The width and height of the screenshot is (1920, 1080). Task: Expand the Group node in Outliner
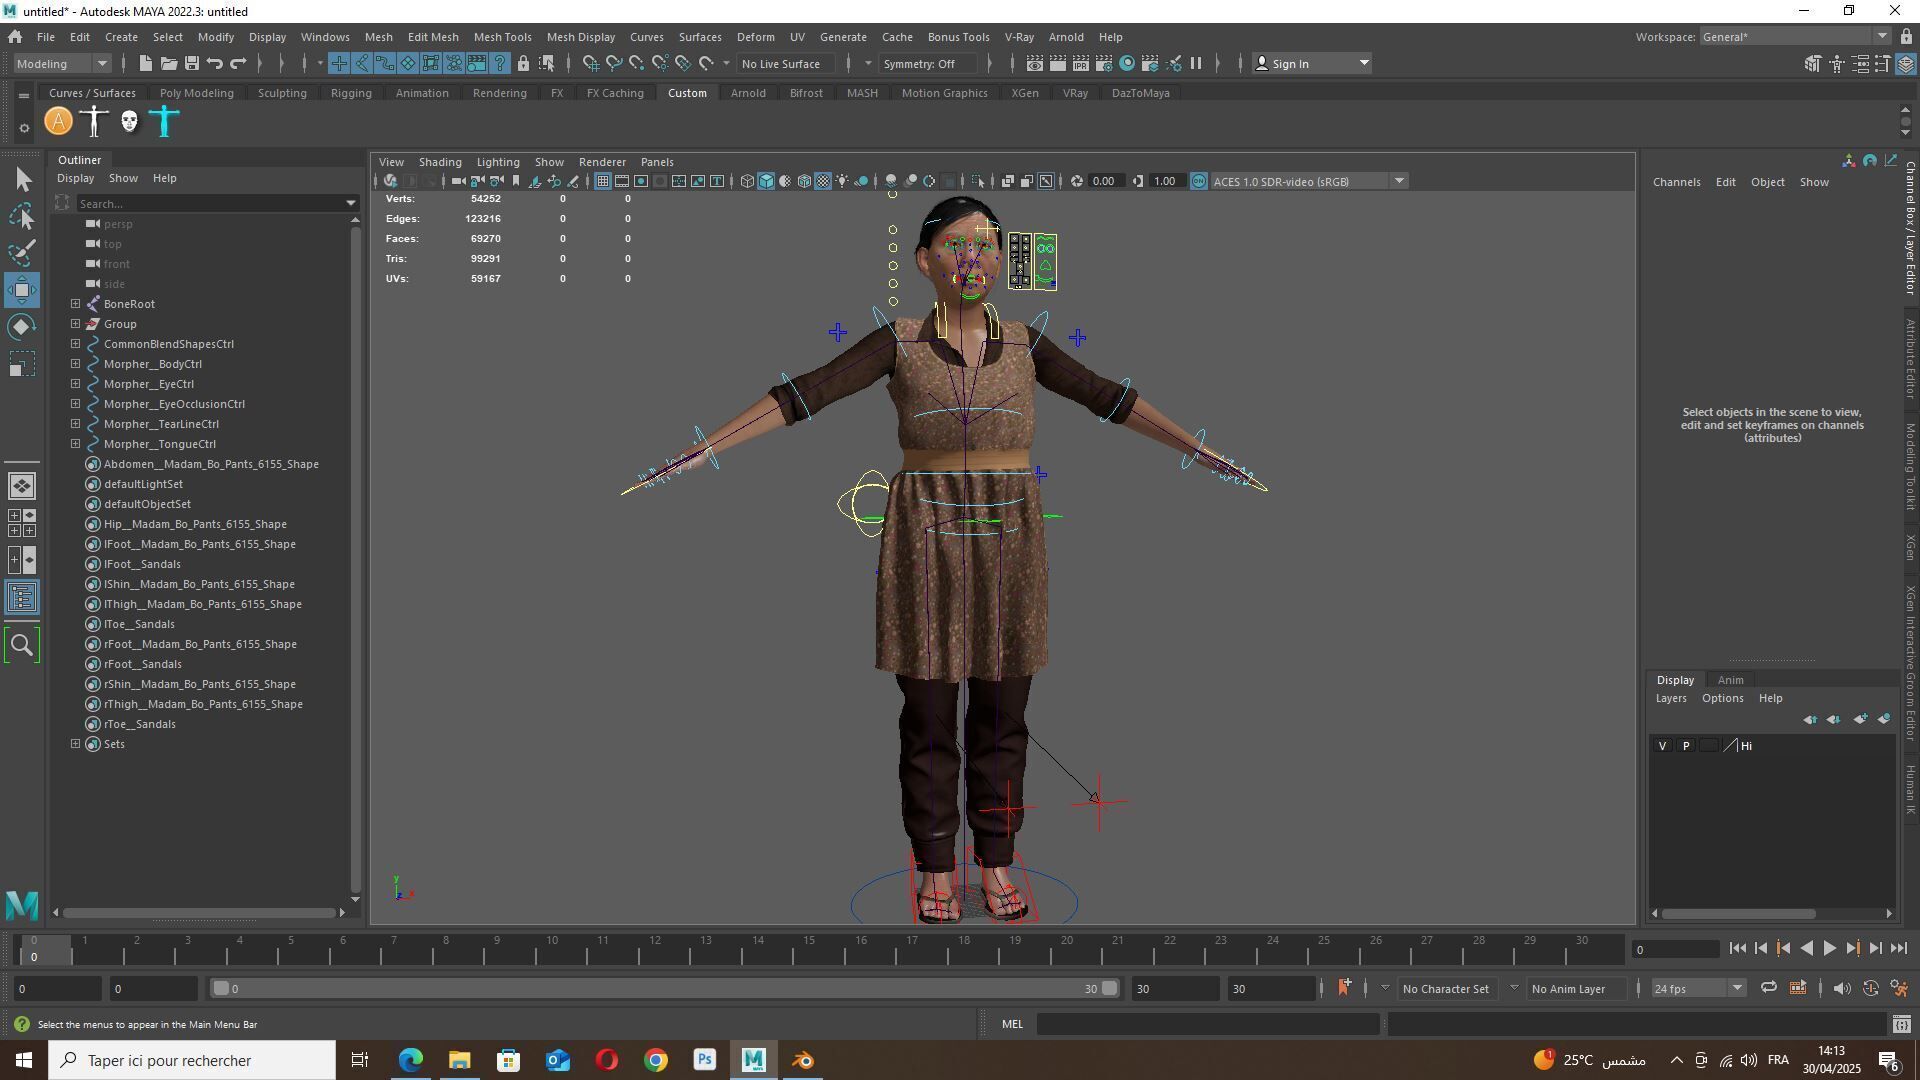pos(75,324)
